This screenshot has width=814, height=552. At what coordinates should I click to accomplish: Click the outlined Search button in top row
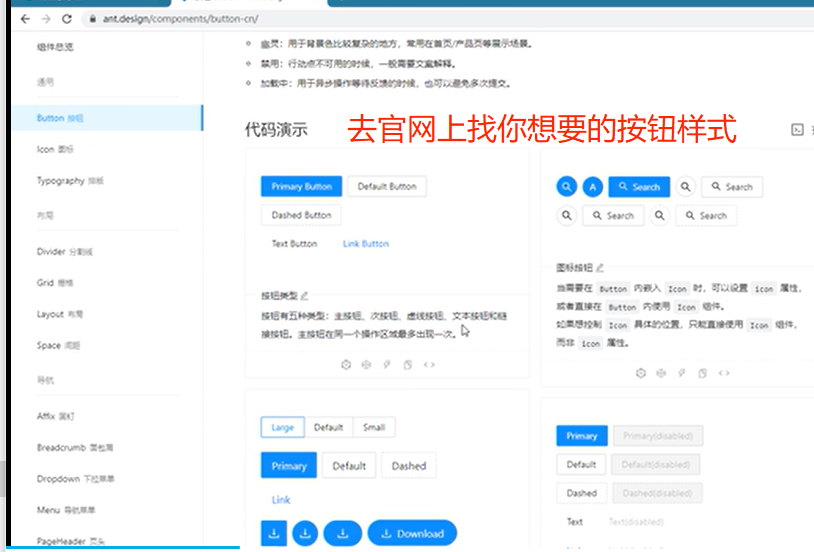732,186
